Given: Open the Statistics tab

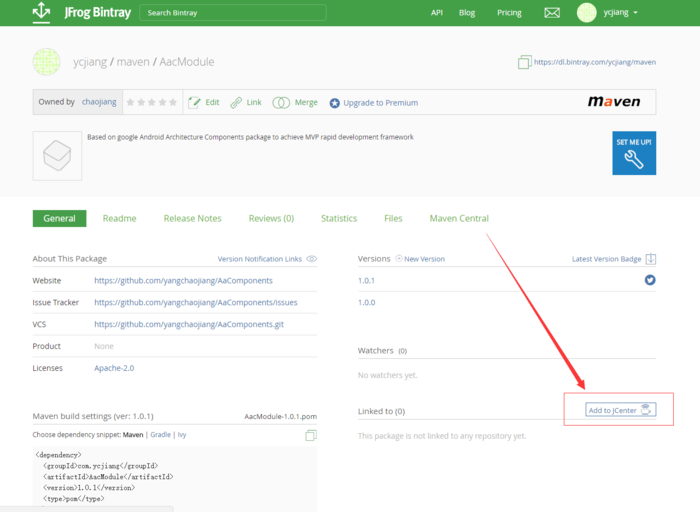Looking at the screenshot, I should tap(339, 218).
